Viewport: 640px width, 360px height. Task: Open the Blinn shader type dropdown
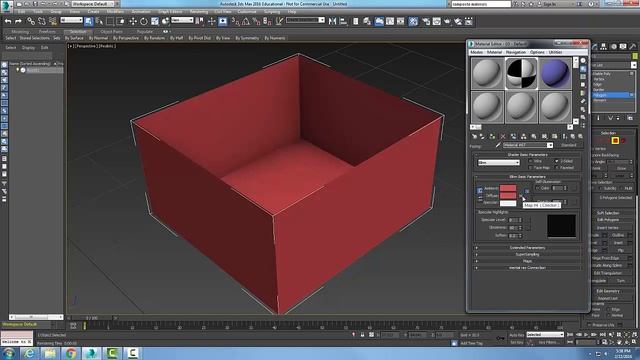coord(498,162)
